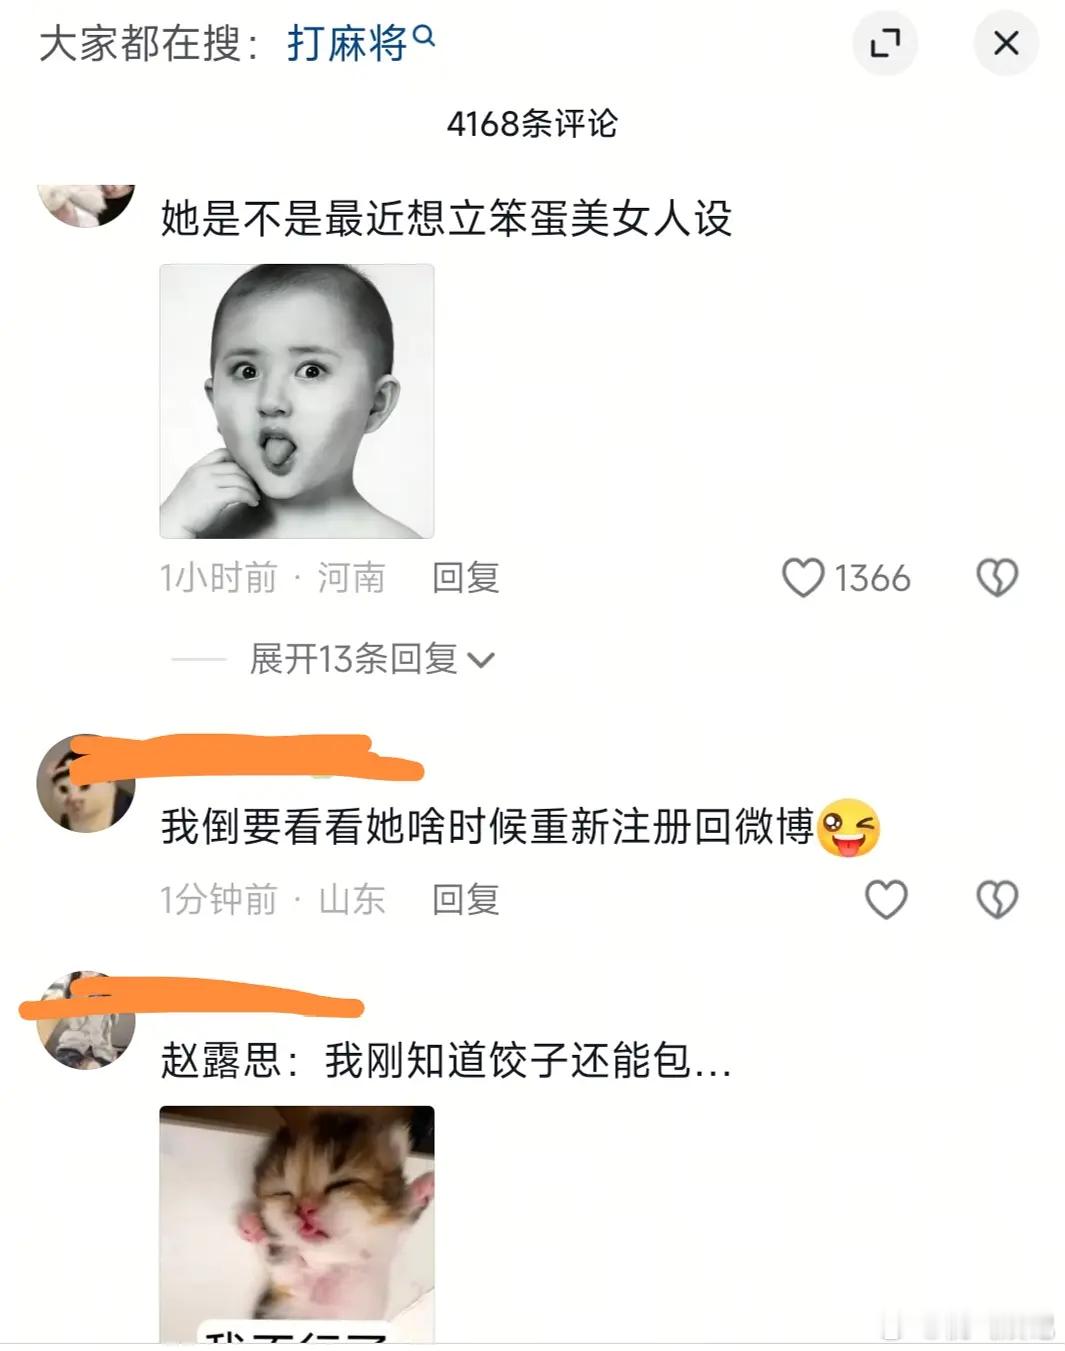The width and height of the screenshot is (1065, 1351).
Task: Open the comment text 赵露思：我刚知道饺子还能包…
Action: (446, 1060)
